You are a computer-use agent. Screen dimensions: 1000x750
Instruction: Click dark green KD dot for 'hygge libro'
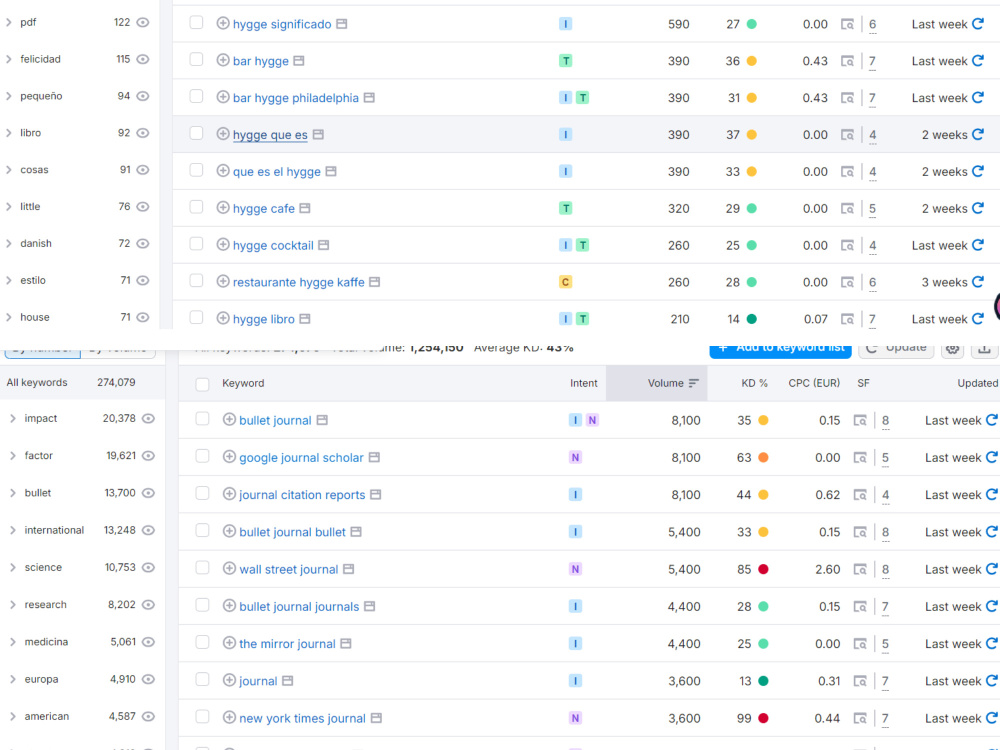tap(751, 319)
